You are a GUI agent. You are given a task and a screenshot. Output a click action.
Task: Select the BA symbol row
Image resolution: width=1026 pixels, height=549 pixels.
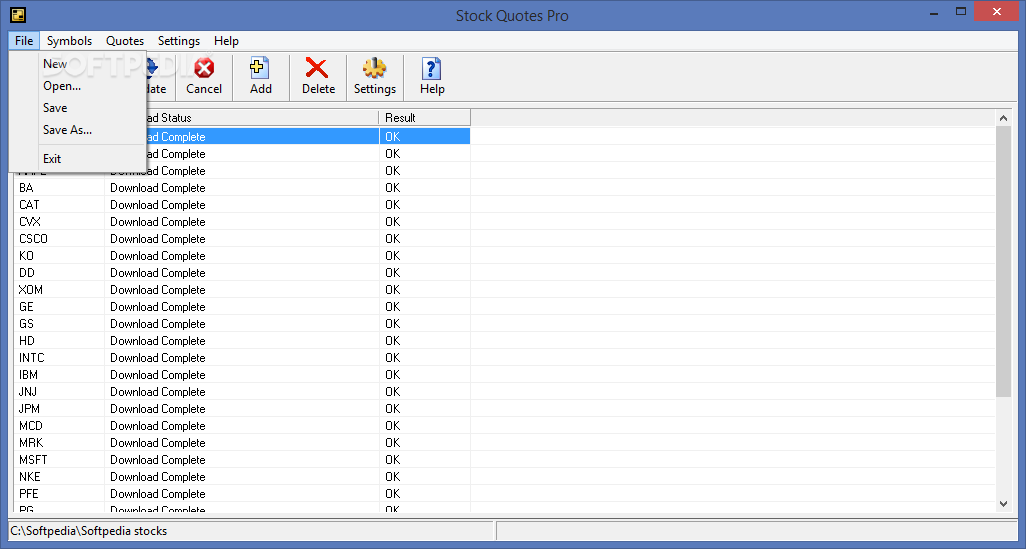242,188
